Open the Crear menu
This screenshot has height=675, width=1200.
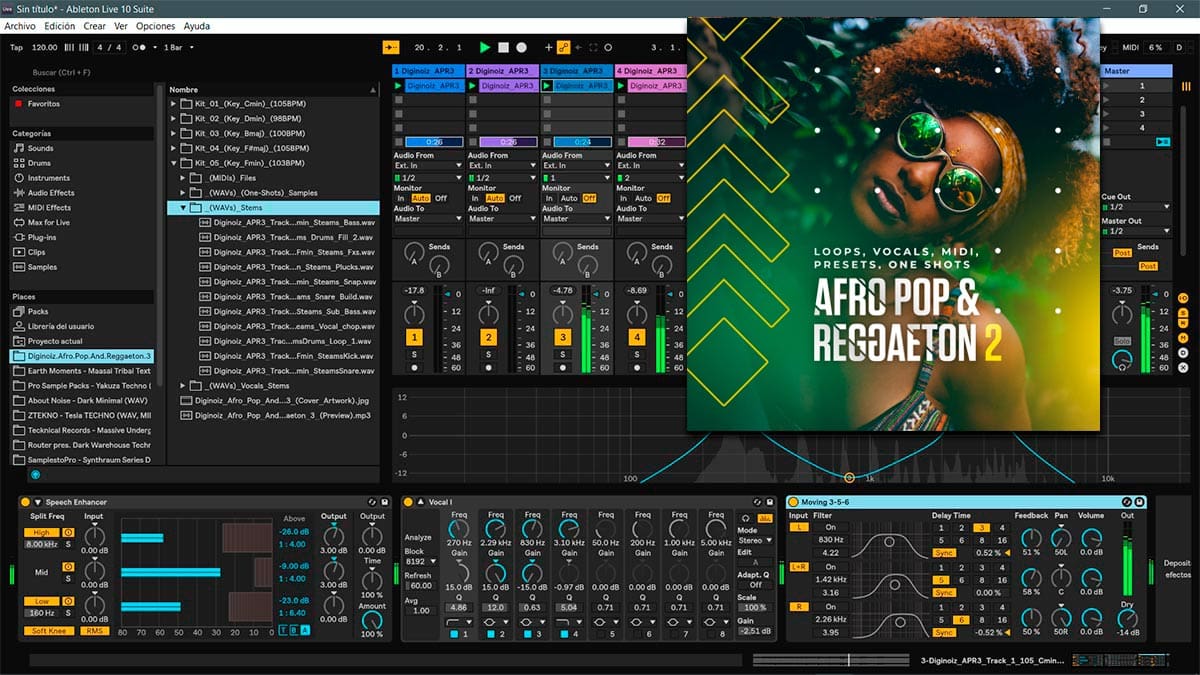point(94,26)
